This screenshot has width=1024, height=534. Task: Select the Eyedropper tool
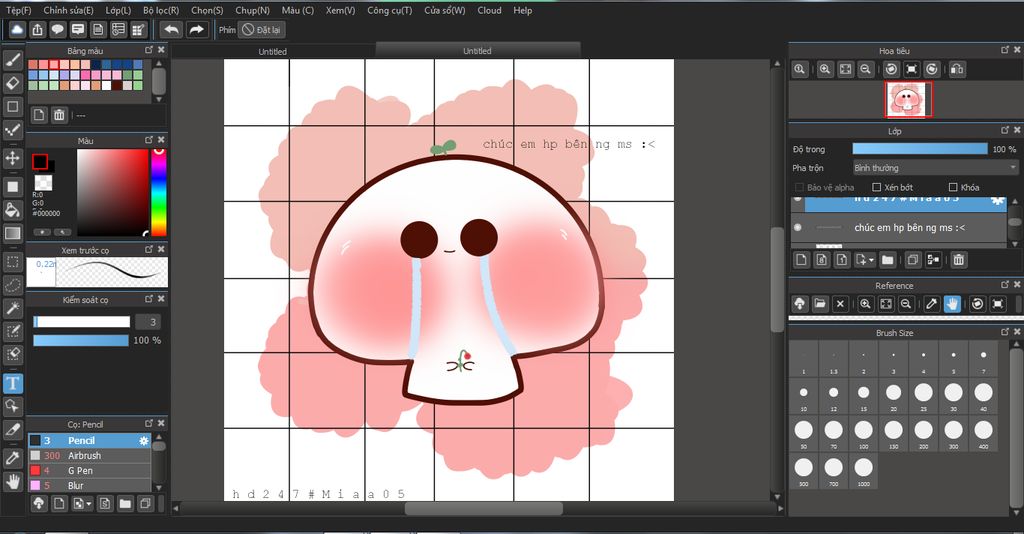coord(12,458)
